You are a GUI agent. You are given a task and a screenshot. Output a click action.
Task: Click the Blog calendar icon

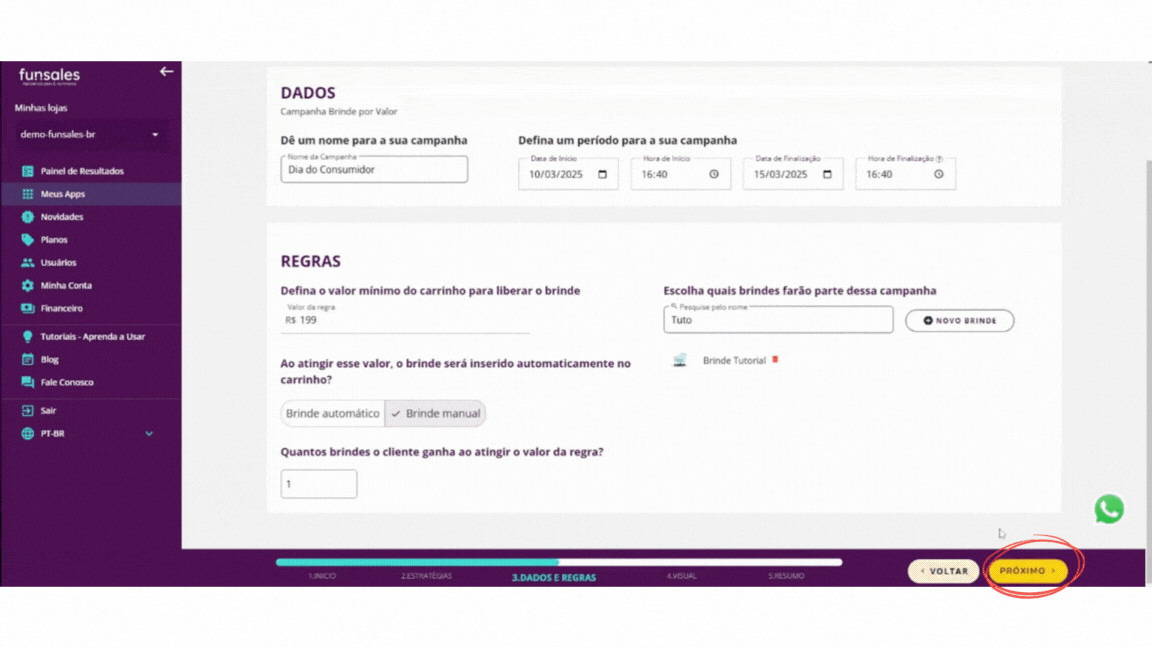tap(27, 359)
